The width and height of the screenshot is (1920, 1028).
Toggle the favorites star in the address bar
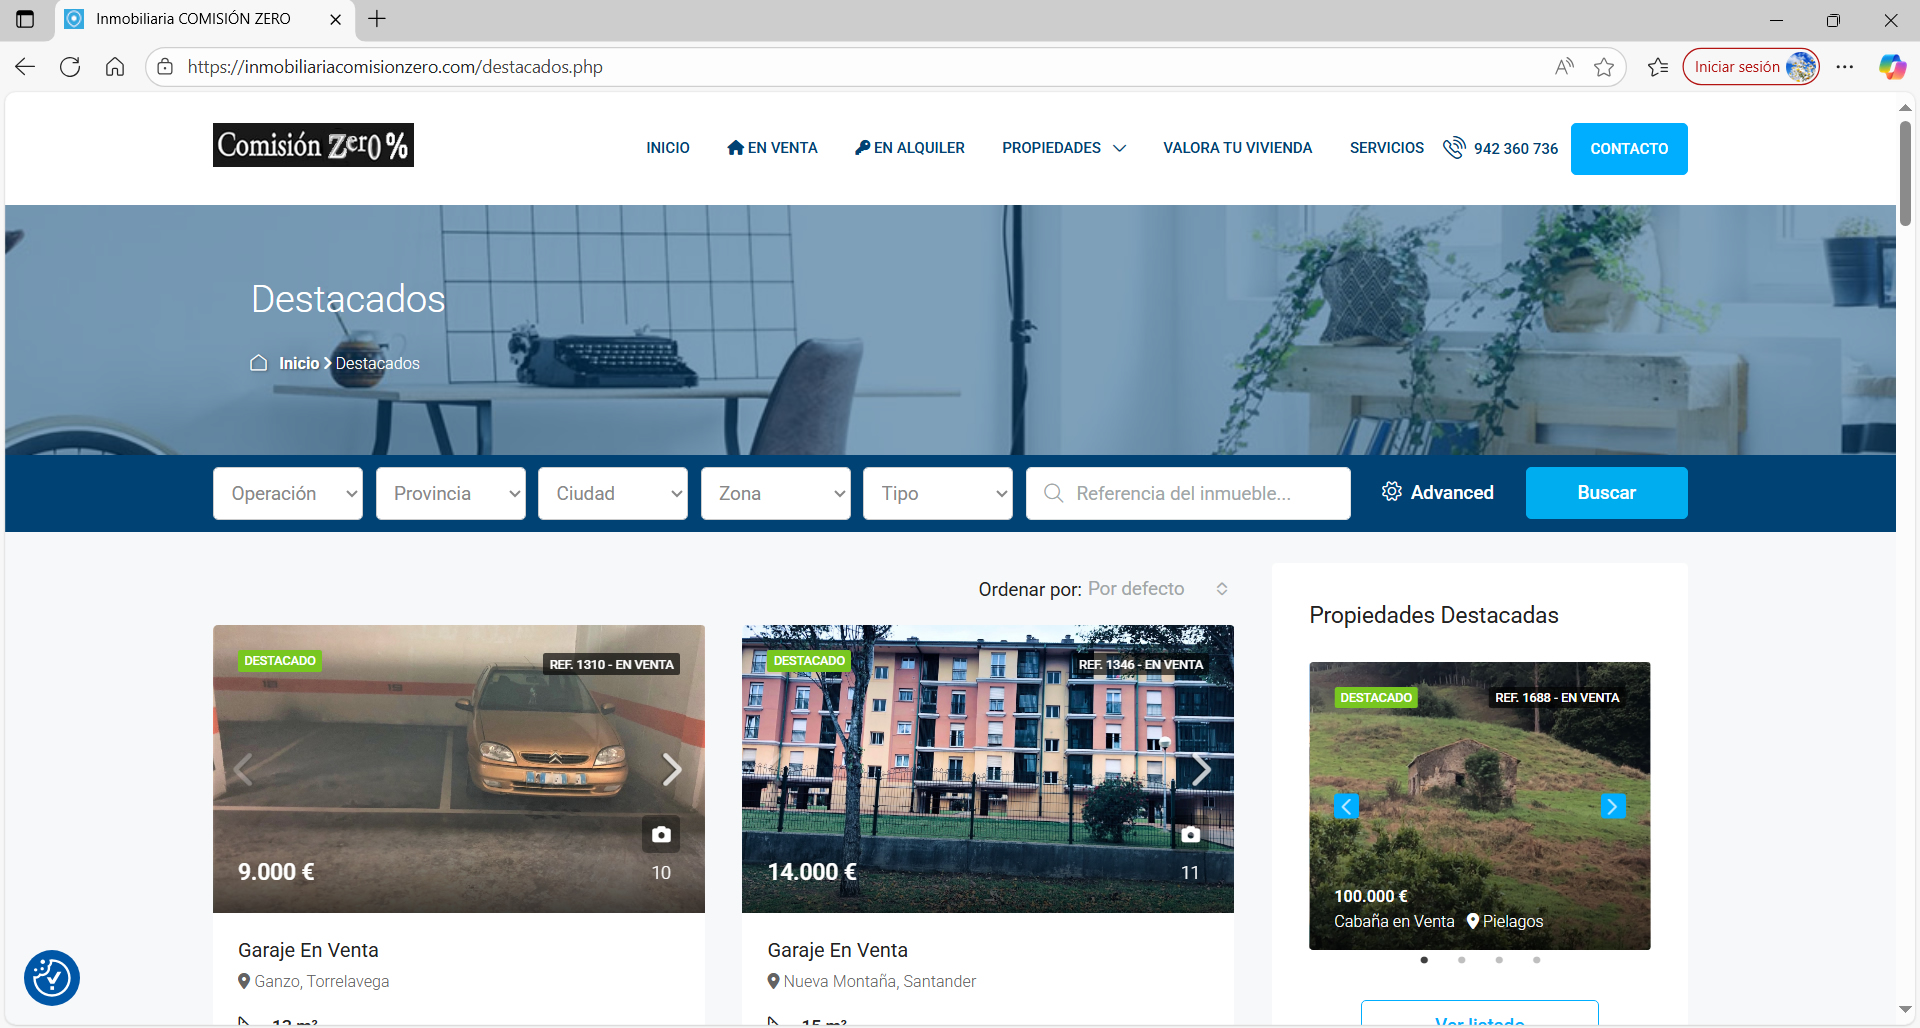[1606, 66]
